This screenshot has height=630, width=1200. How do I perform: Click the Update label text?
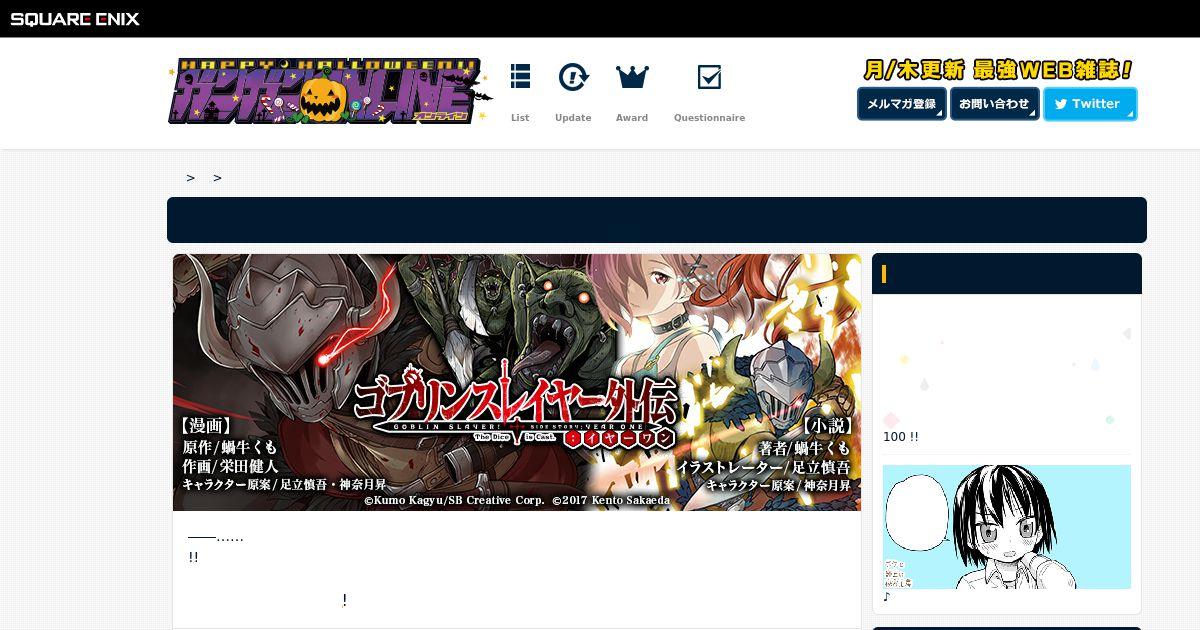point(573,118)
